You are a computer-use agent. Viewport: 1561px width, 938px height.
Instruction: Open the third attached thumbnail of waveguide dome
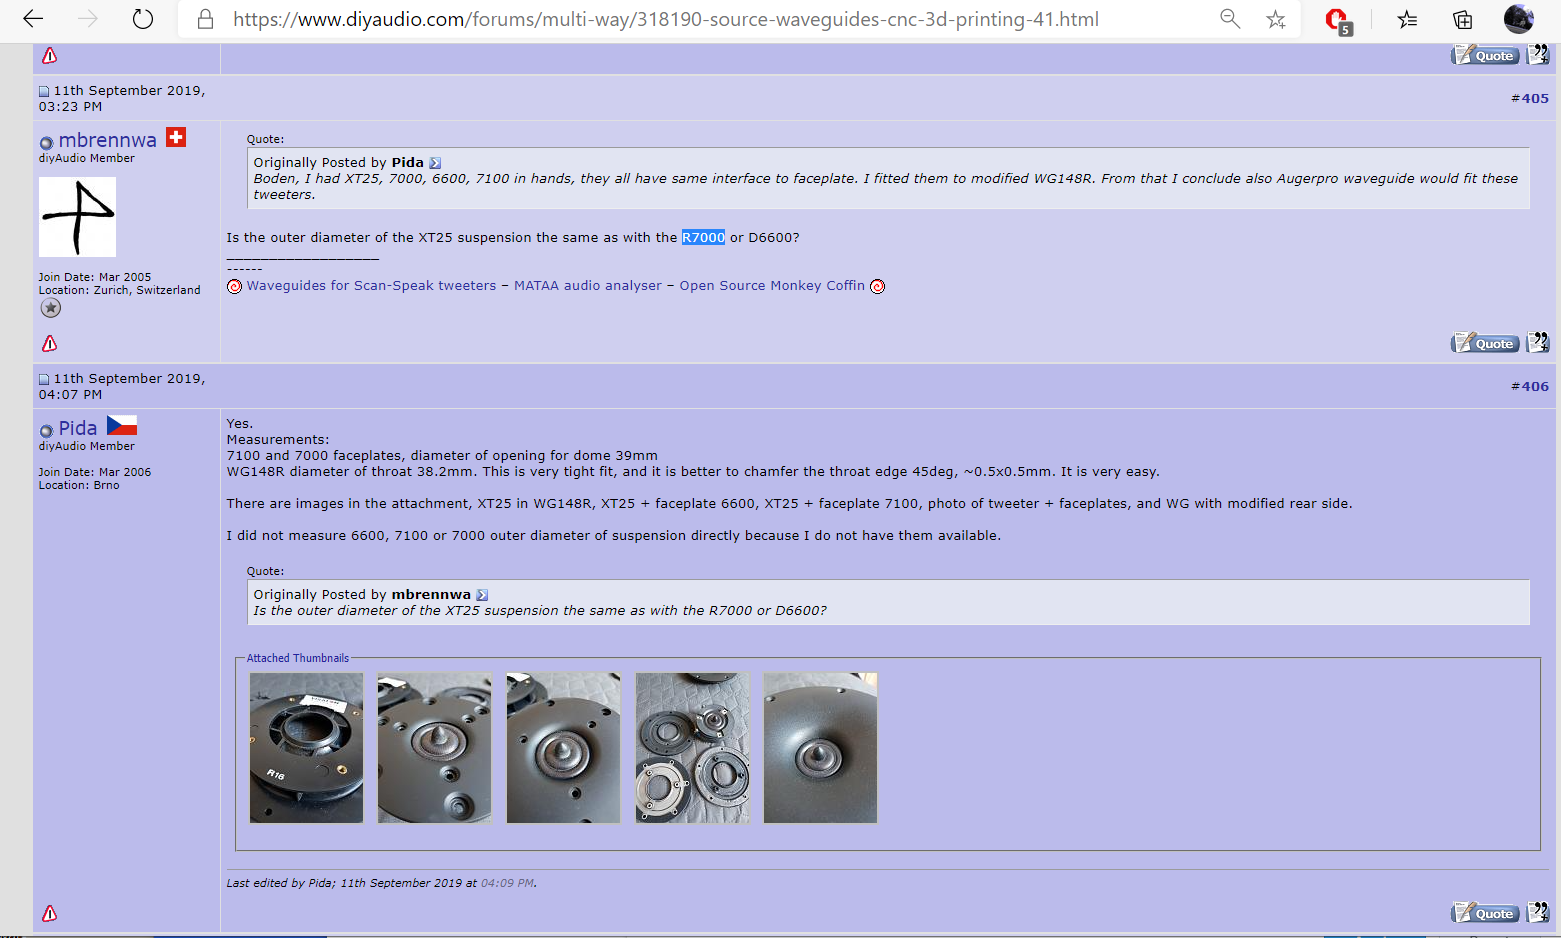[x=563, y=748]
